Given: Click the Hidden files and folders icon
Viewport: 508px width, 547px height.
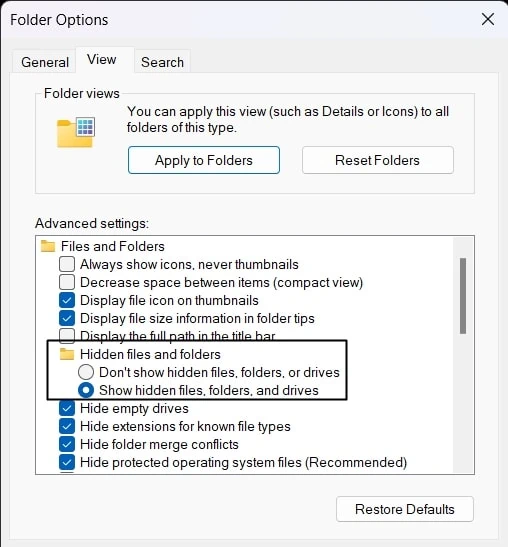Looking at the screenshot, I should [x=67, y=354].
